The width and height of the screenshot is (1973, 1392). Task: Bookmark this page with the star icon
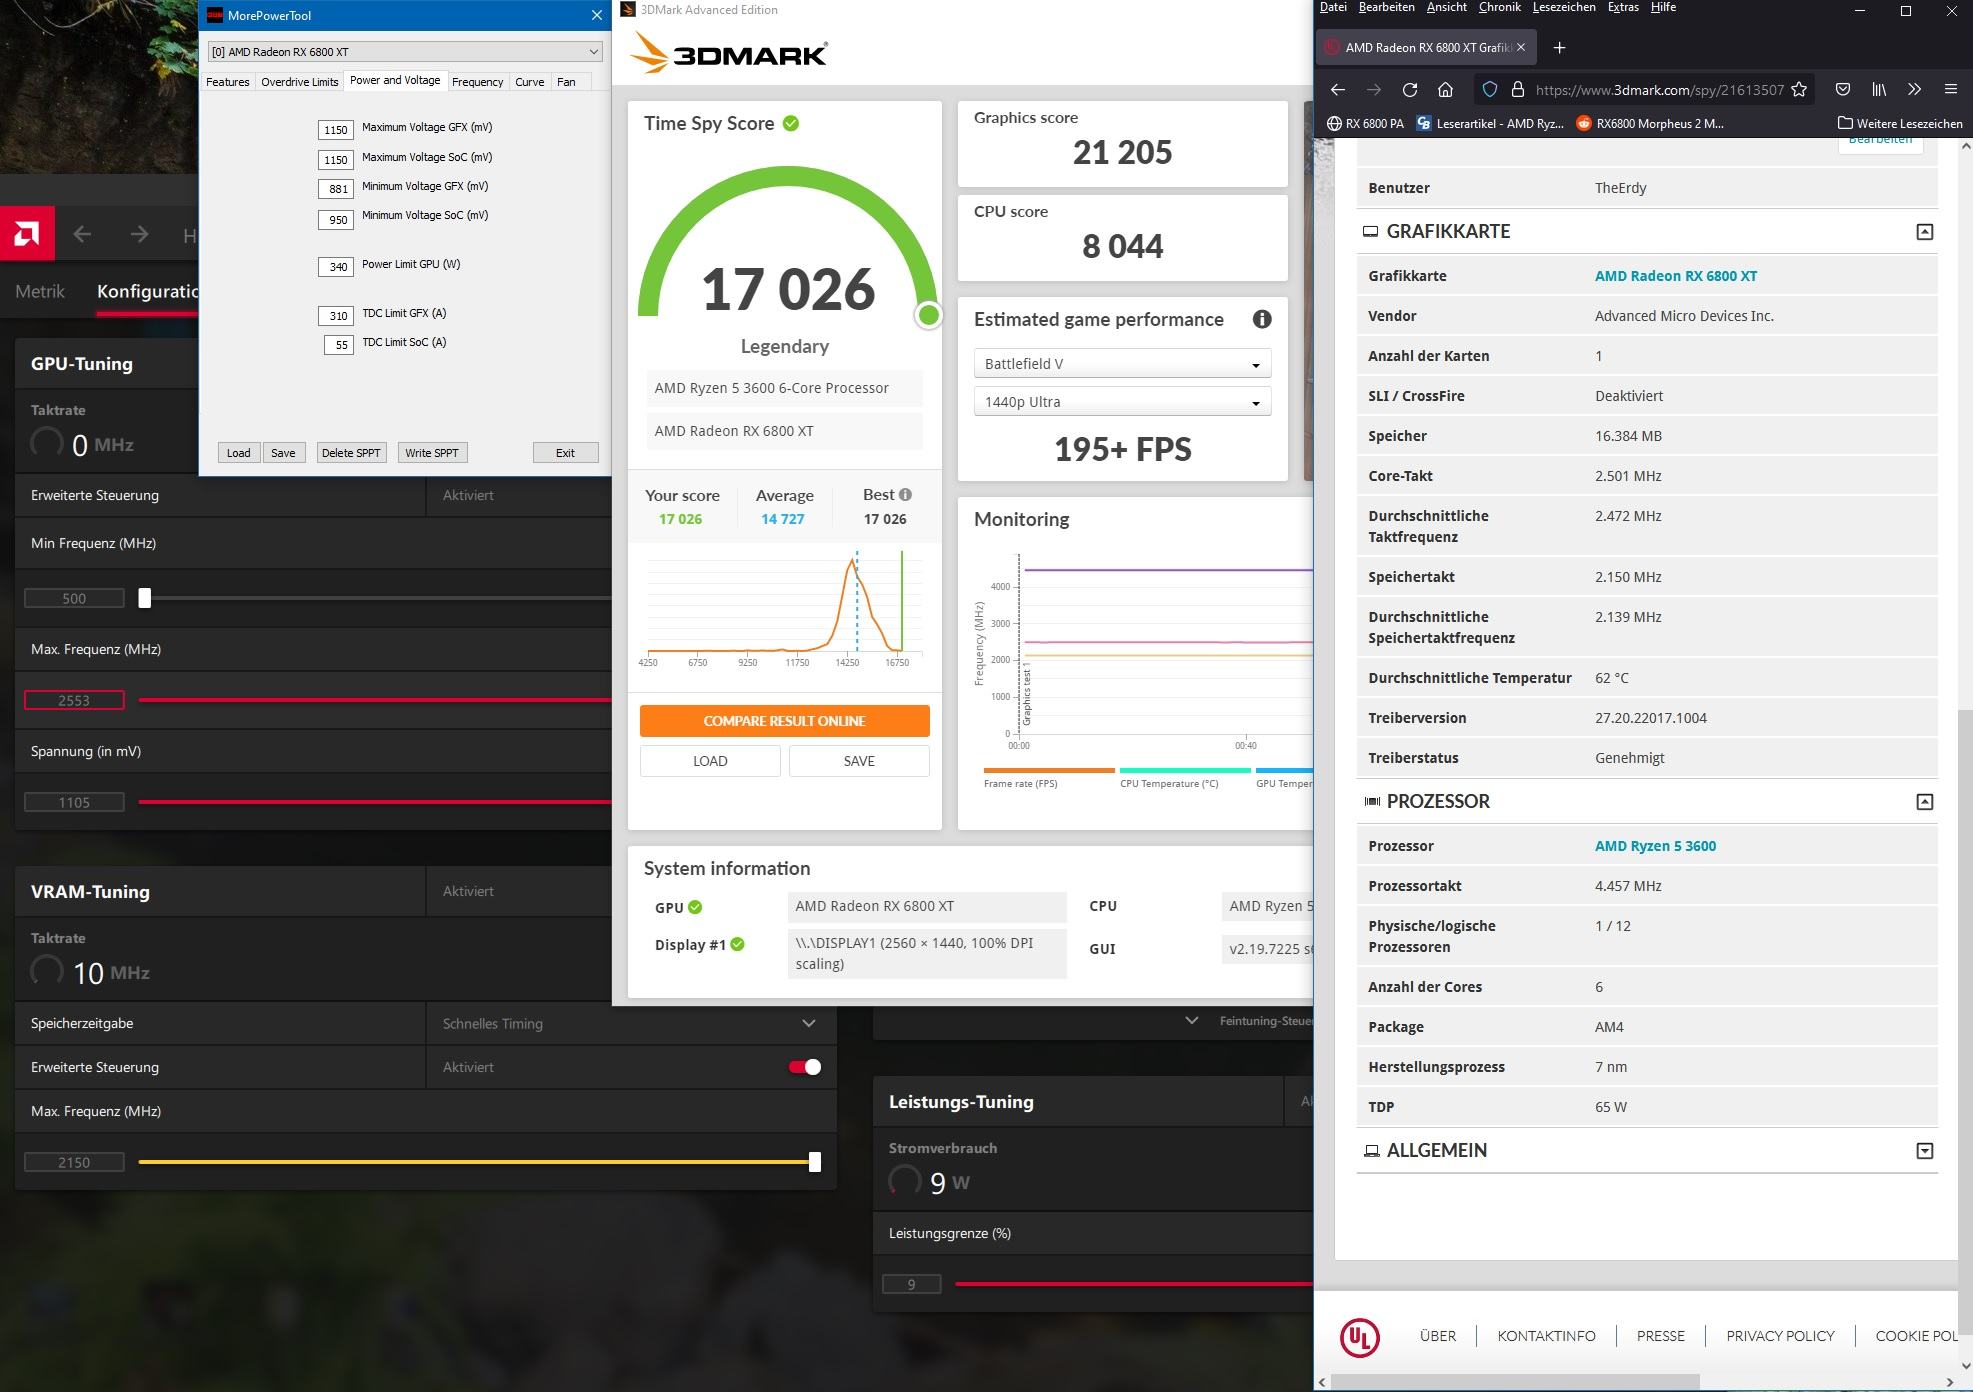tap(1799, 90)
